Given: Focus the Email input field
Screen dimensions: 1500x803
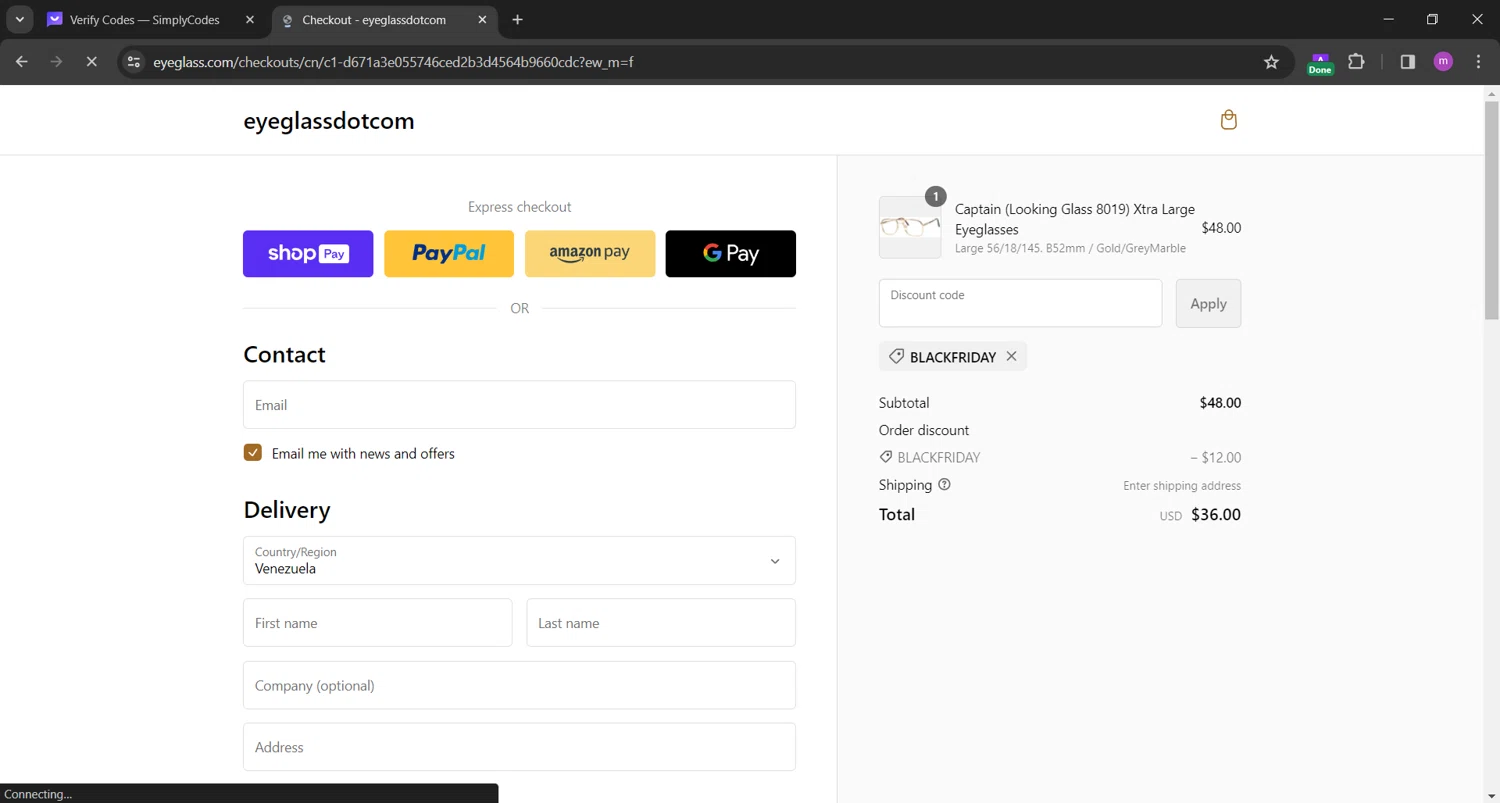Looking at the screenshot, I should click(519, 405).
